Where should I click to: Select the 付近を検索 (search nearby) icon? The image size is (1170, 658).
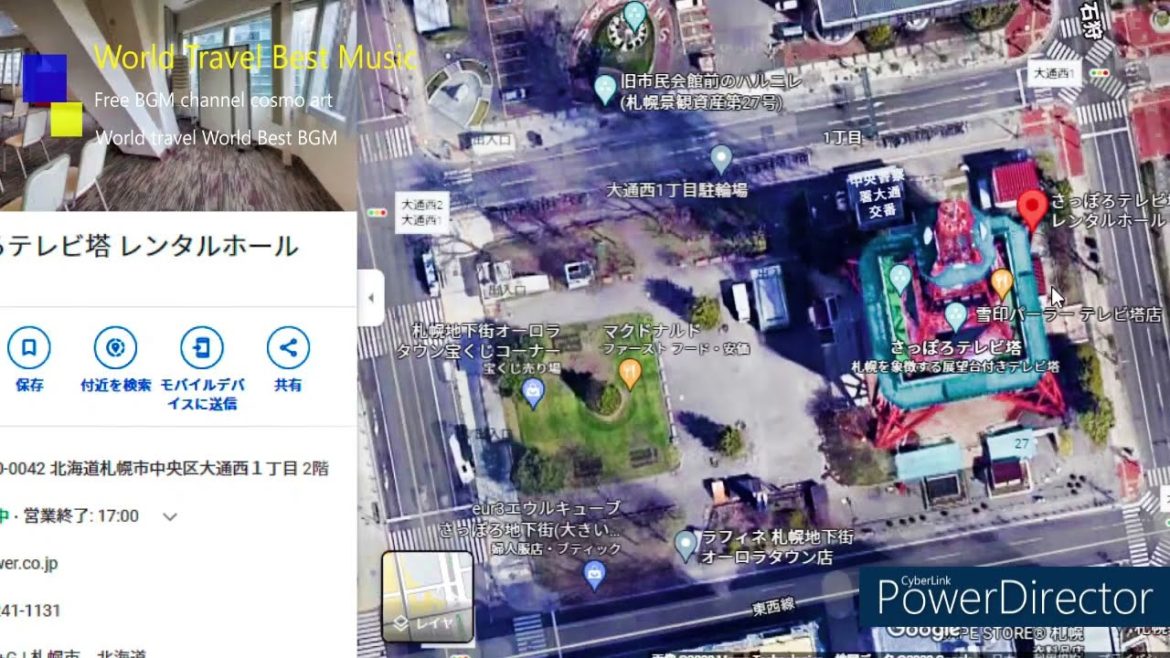coord(115,347)
